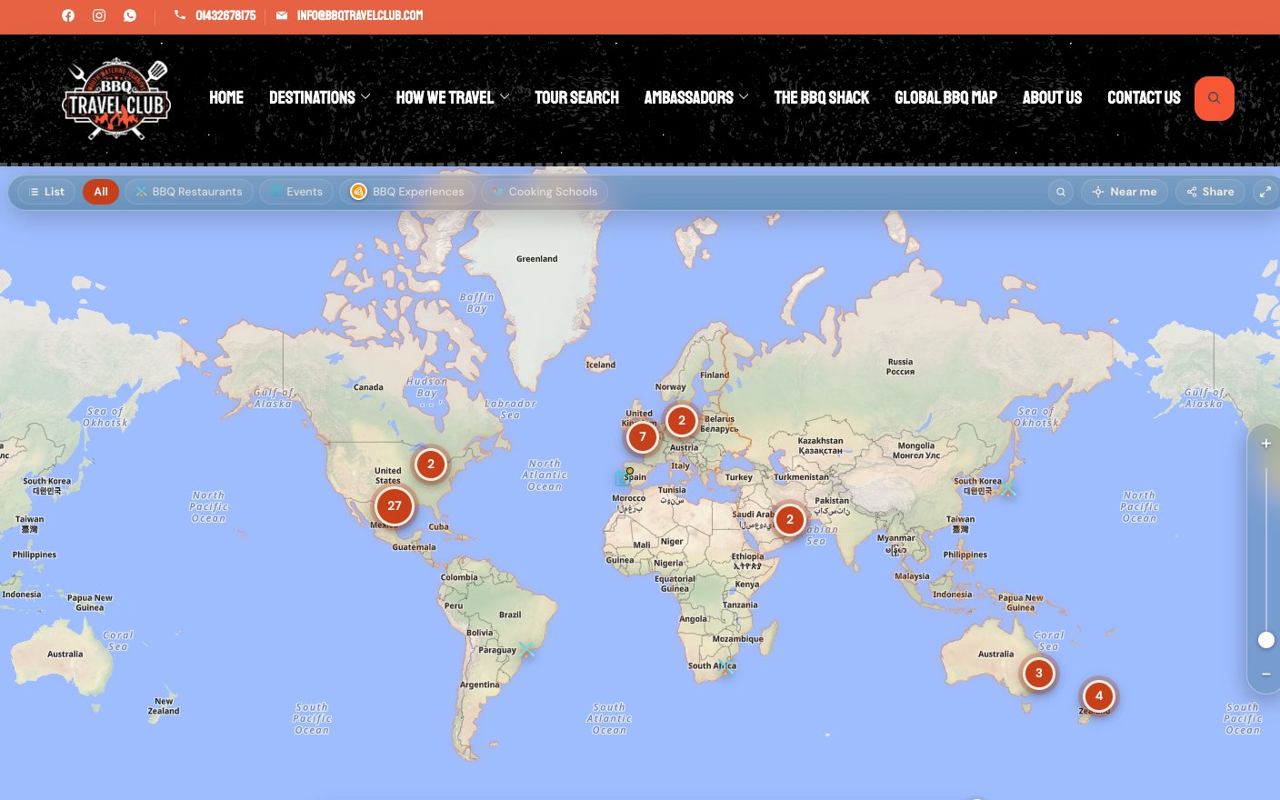Select the All category filter

[x=101, y=192]
